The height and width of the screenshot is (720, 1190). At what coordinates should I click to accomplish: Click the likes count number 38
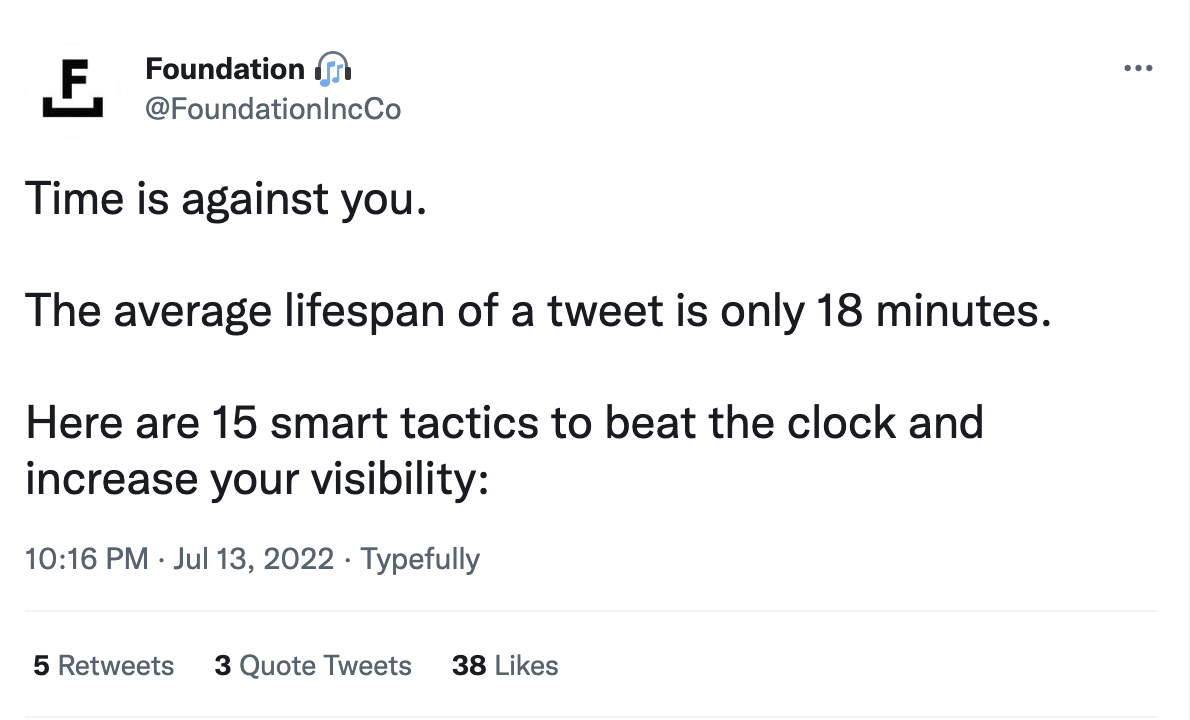point(468,666)
